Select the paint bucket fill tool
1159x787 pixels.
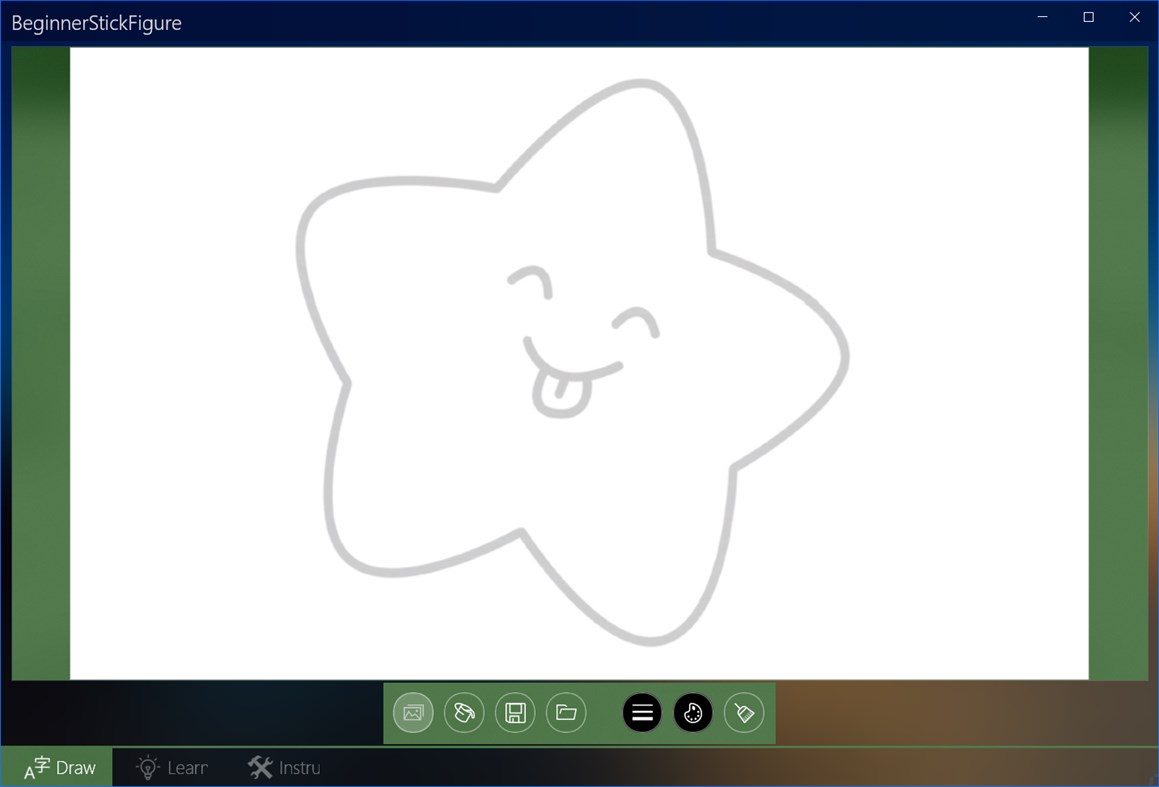pos(464,712)
